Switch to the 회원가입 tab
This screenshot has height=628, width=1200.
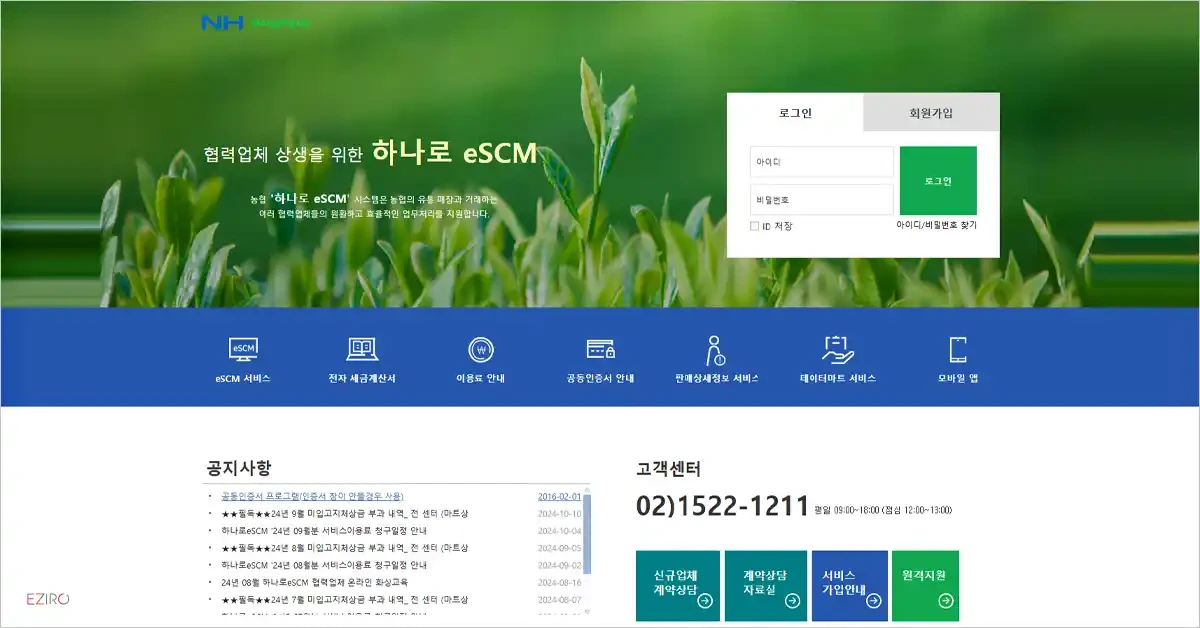coord(931,112)
